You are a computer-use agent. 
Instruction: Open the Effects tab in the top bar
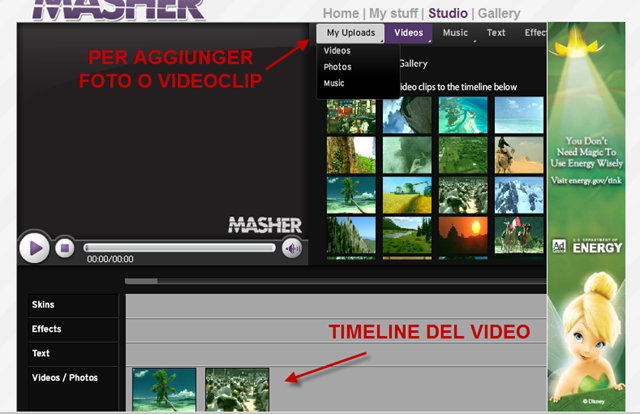point(535,33)
